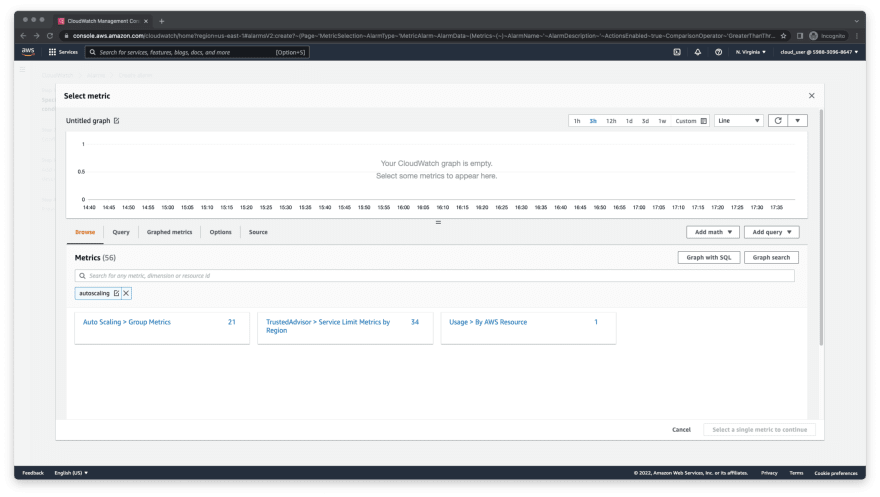Click the Feedback link in footer

[33, 473]
